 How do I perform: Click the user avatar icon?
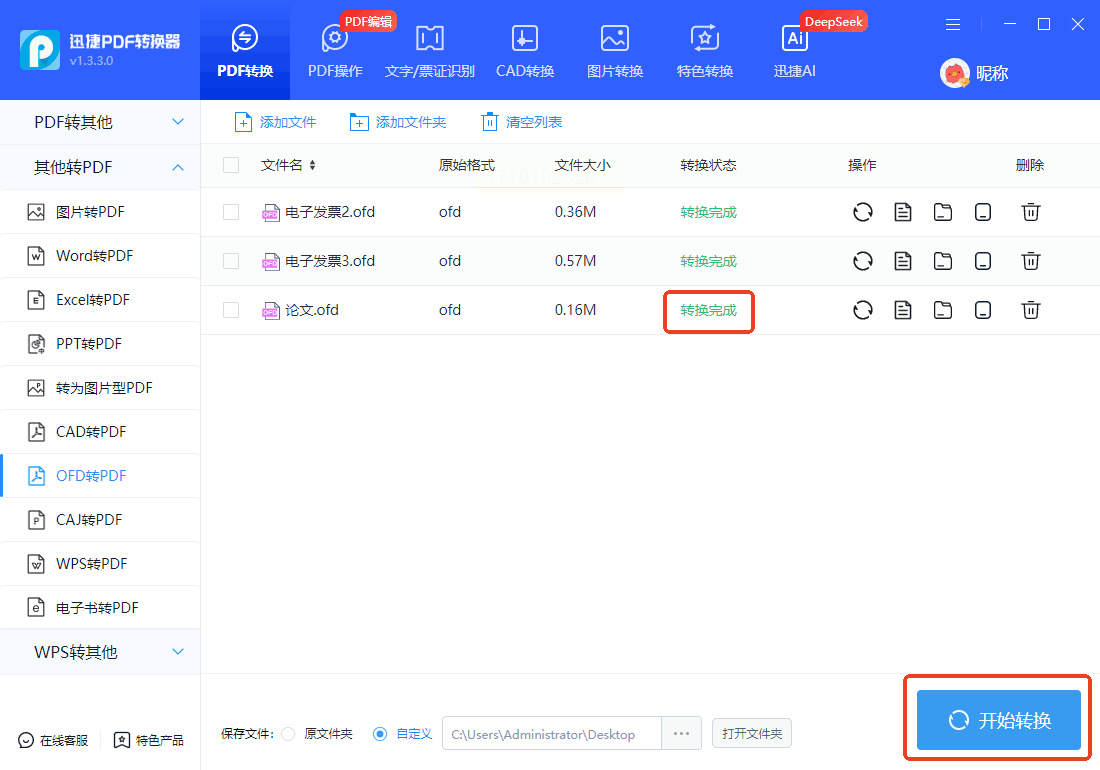(955, 73)
